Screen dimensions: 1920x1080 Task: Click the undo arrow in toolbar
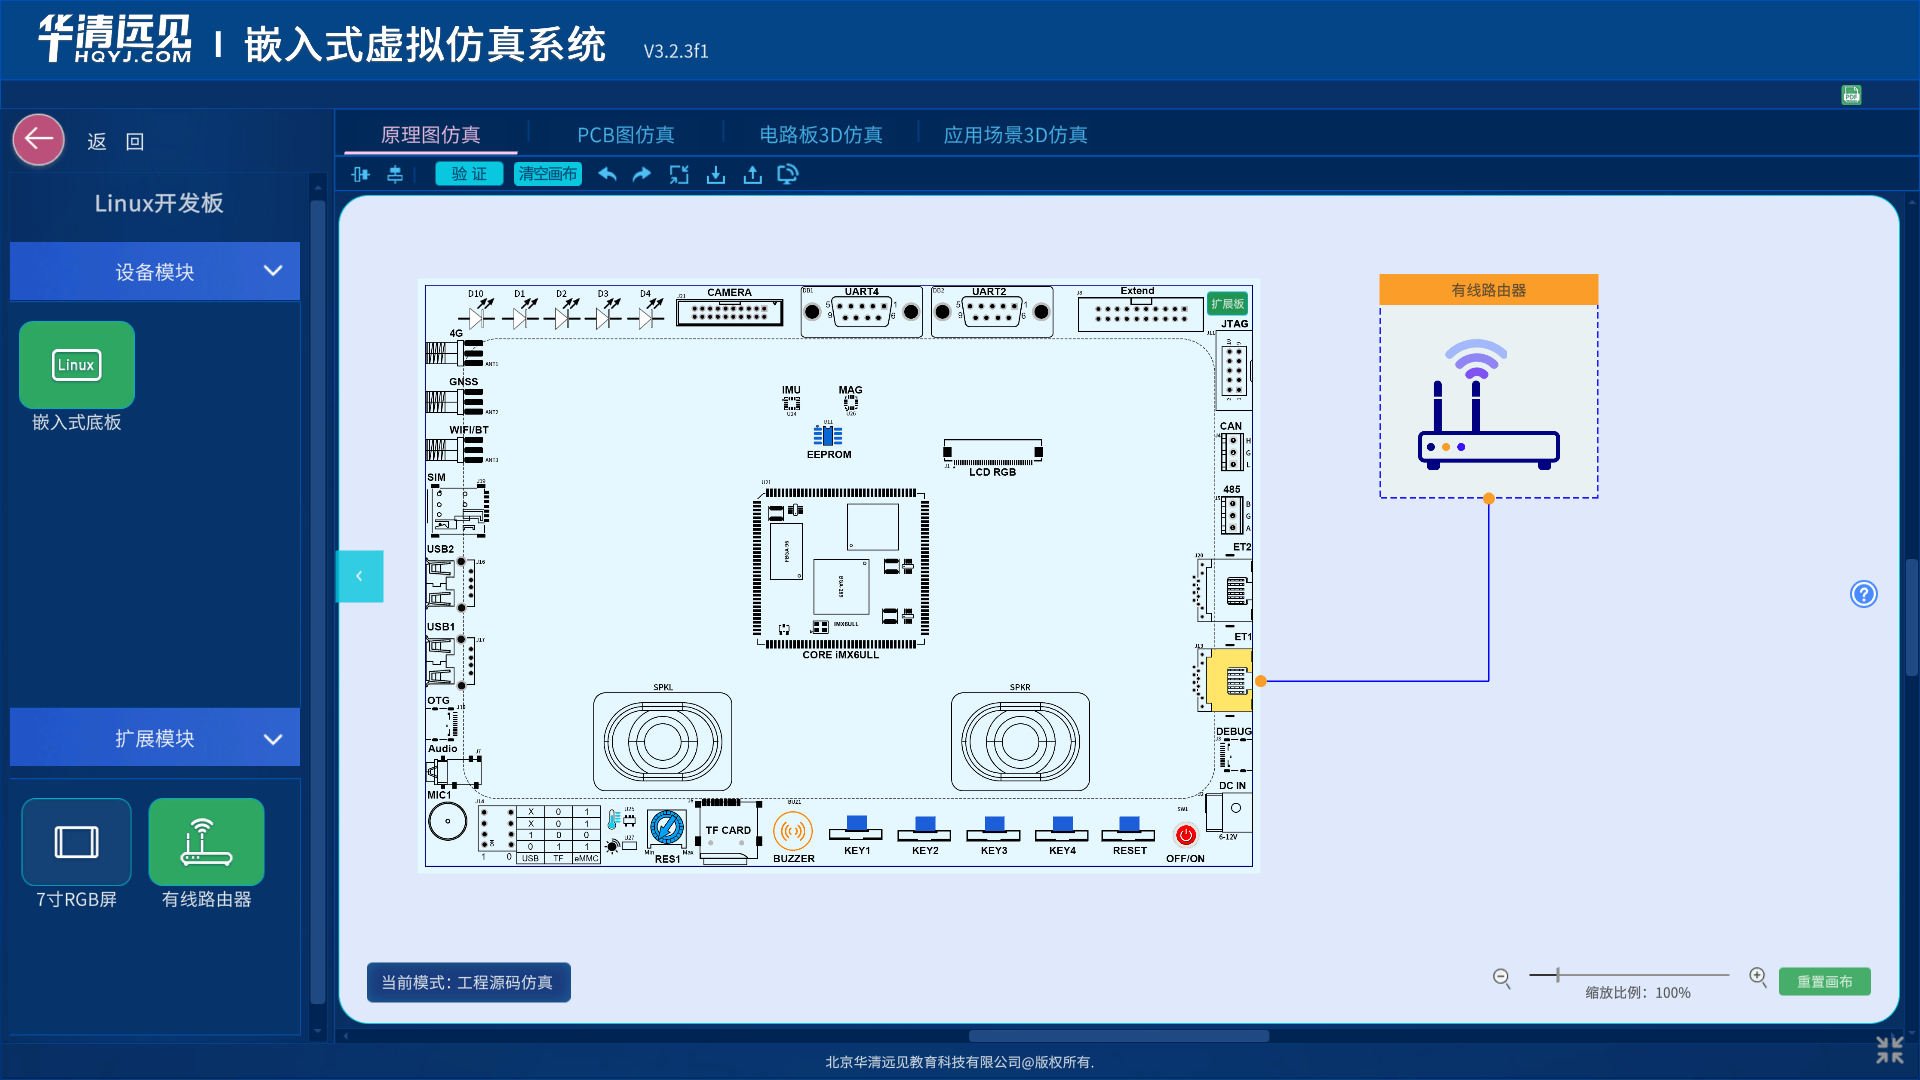pyautogui.click(x=607, y=174)
